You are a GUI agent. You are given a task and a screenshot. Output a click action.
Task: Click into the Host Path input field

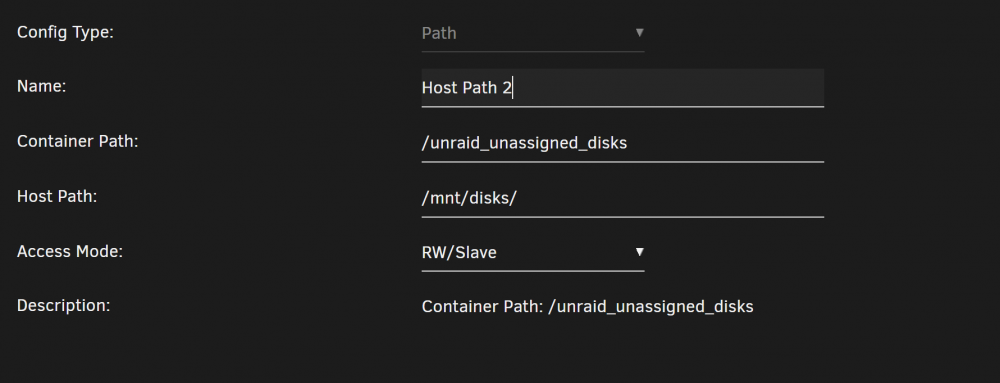(622, 198)
